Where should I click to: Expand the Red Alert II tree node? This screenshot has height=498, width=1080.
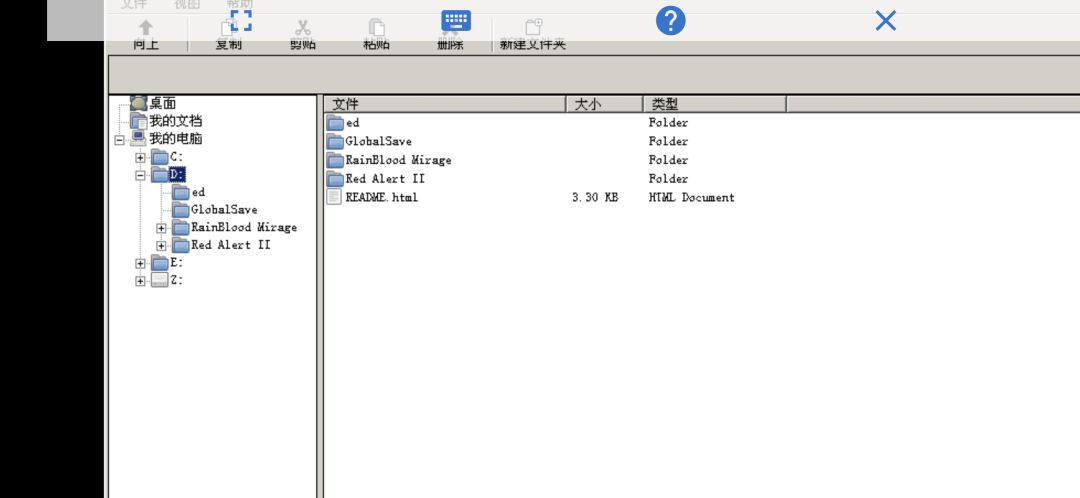161,246
